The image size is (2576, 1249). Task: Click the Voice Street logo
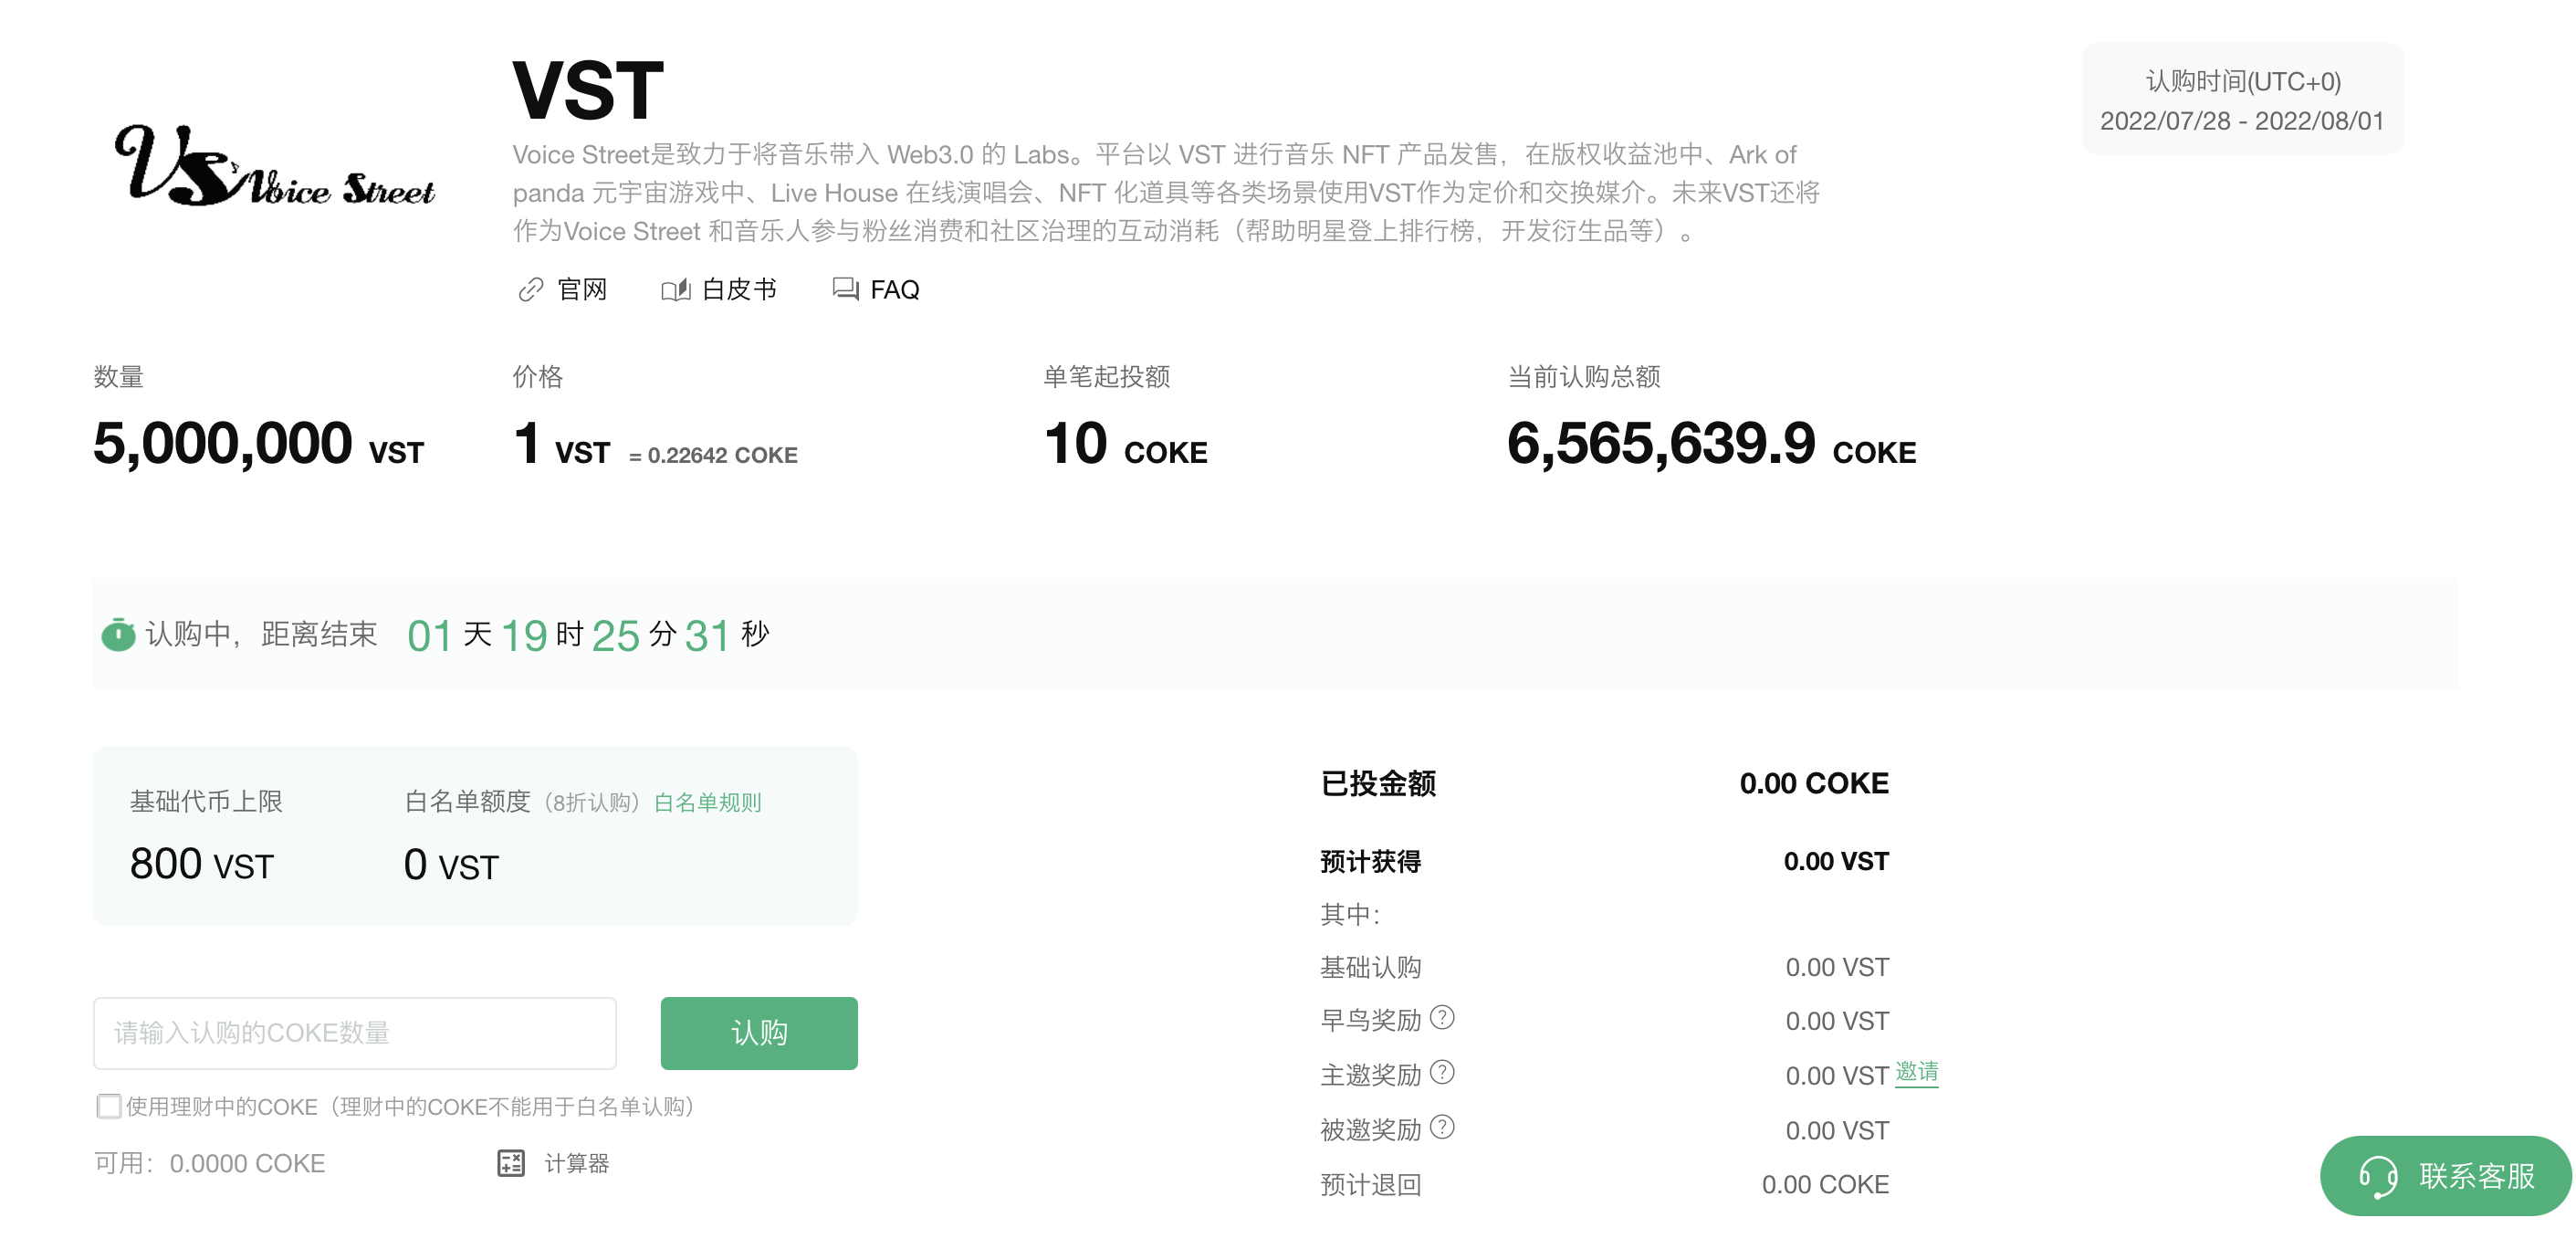[274, 167]
